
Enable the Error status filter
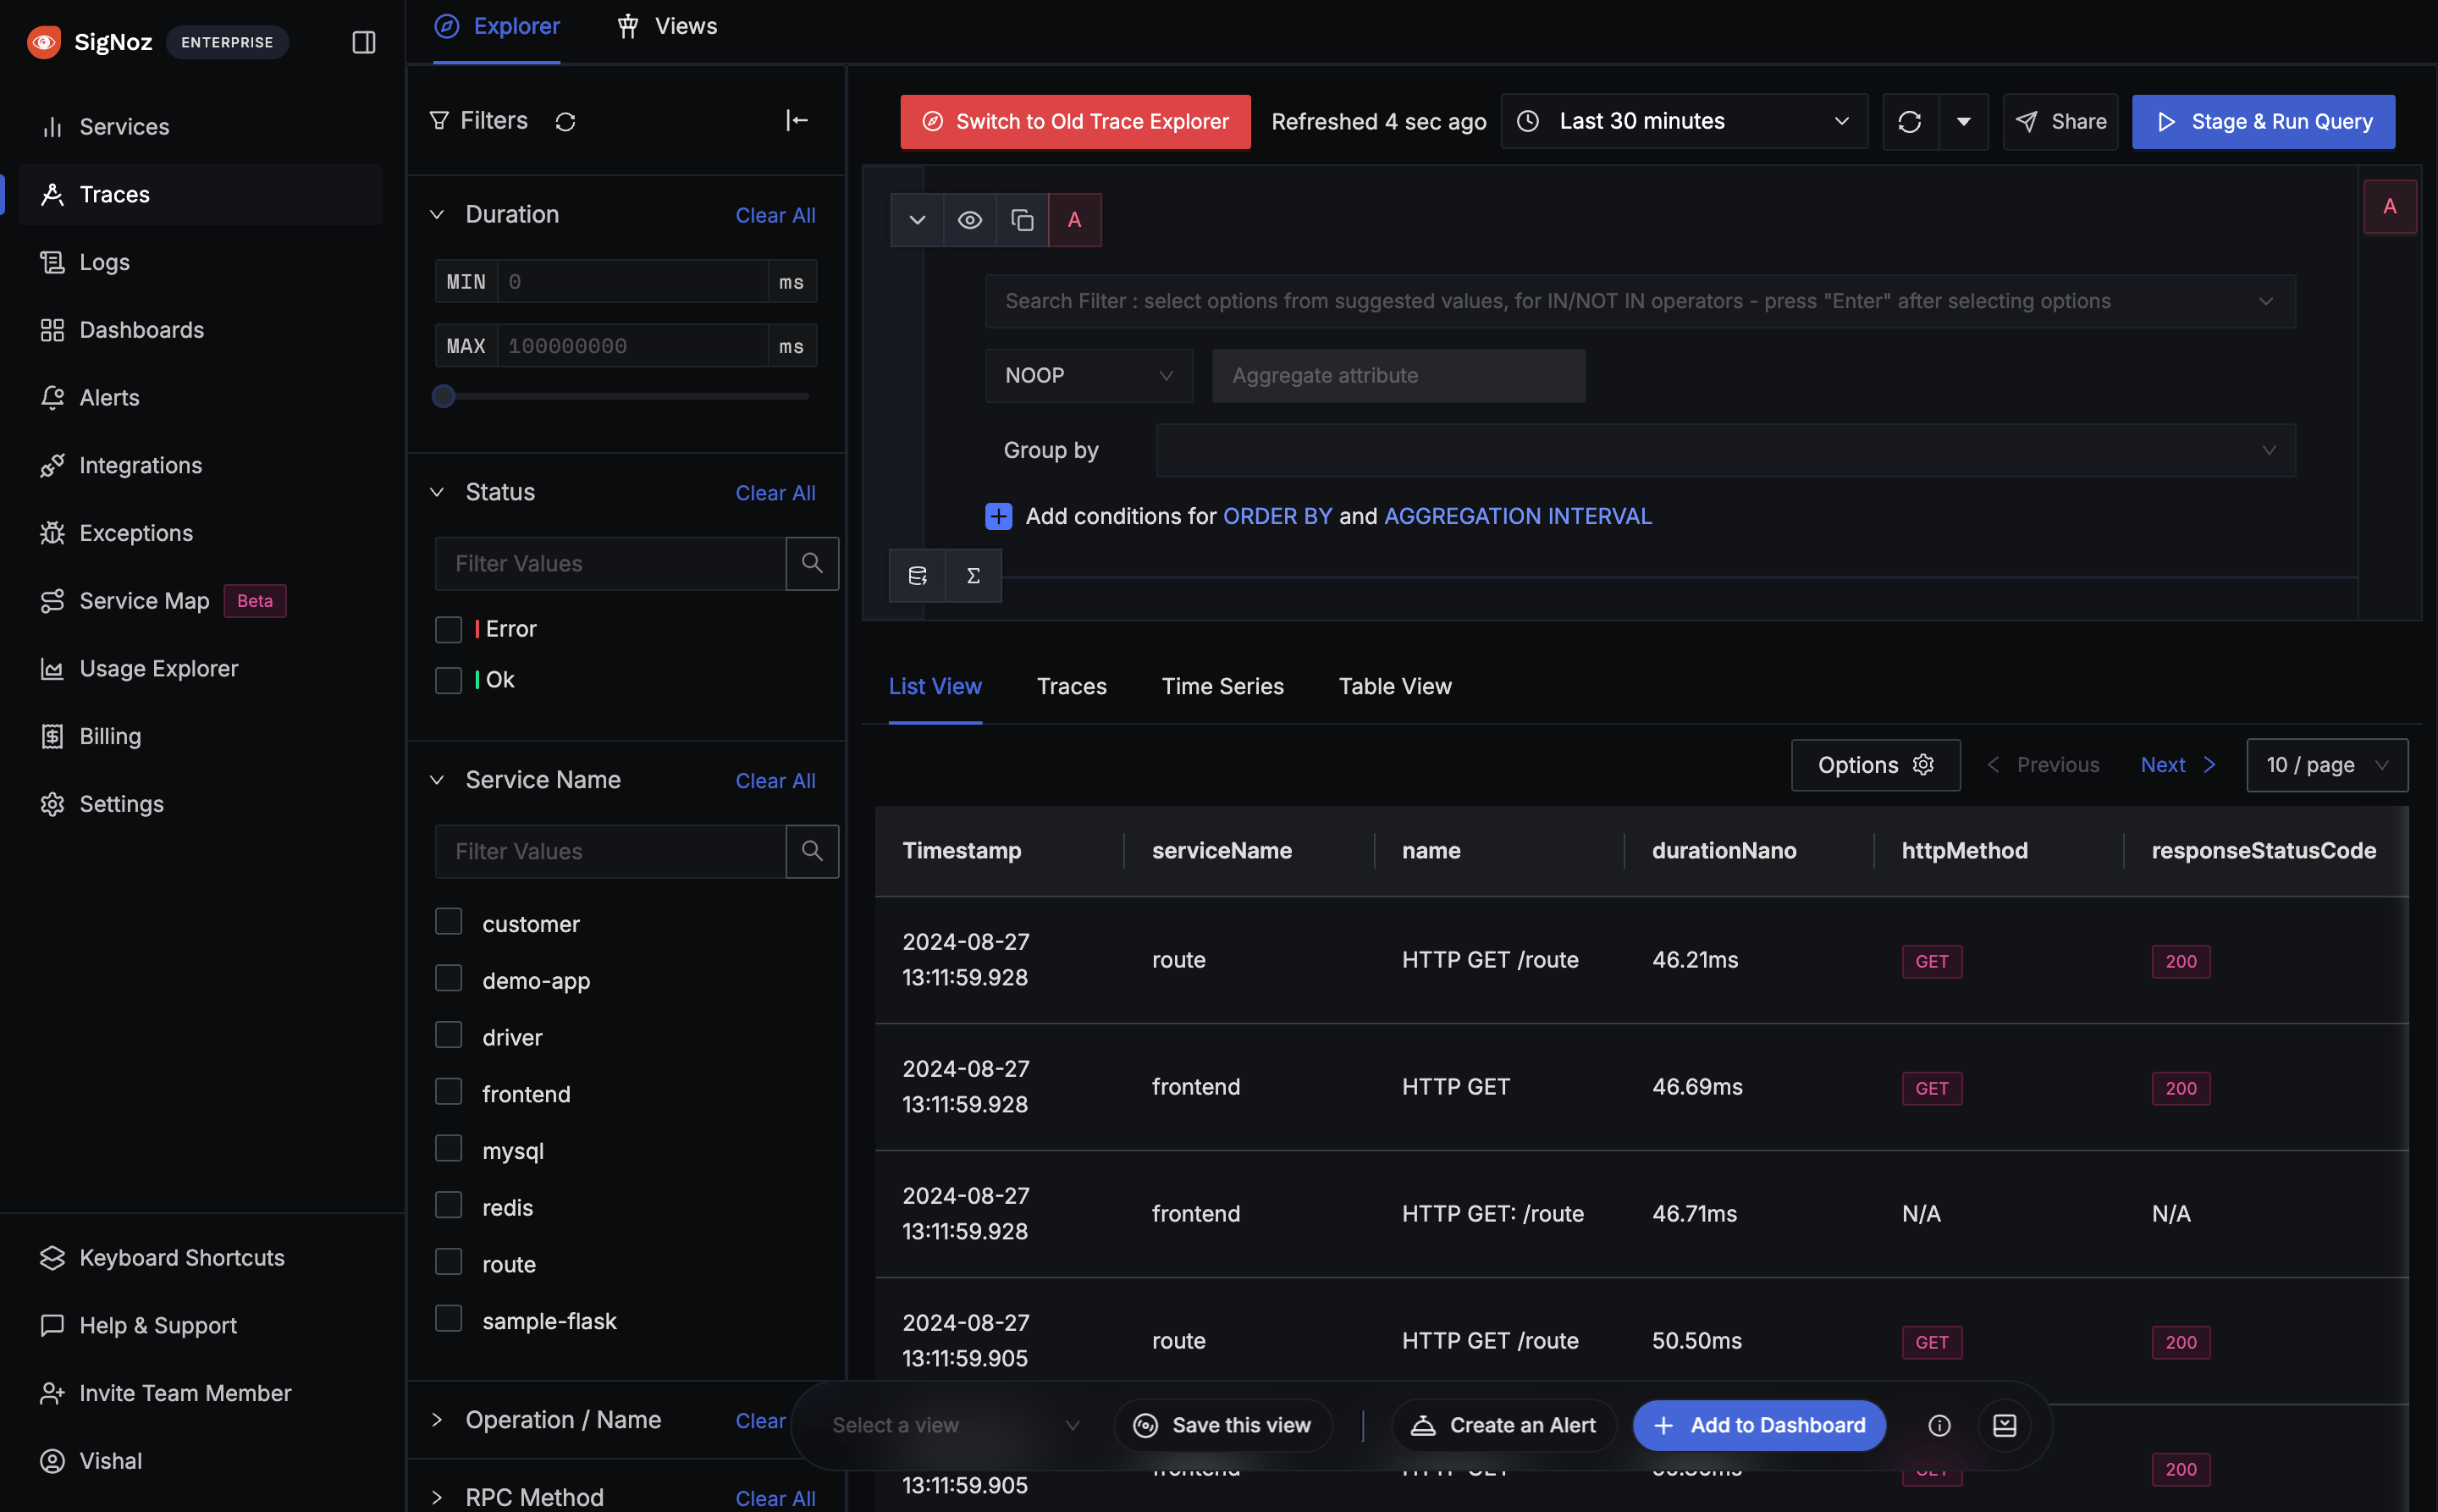(x=448, y=629)
